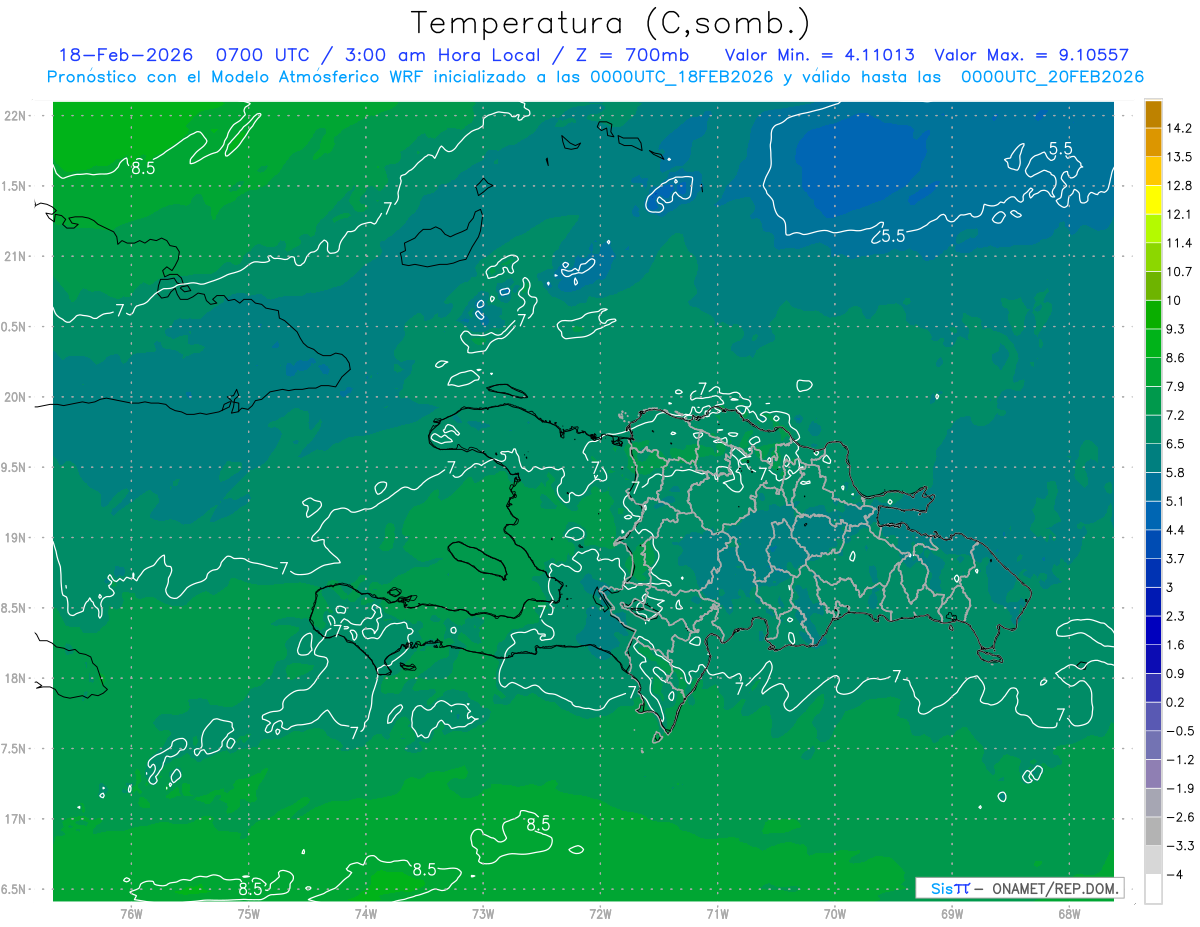Click the "69W" longitude axis label
Viewport: 1200px width, 927px height.
(x=952, y=914)
